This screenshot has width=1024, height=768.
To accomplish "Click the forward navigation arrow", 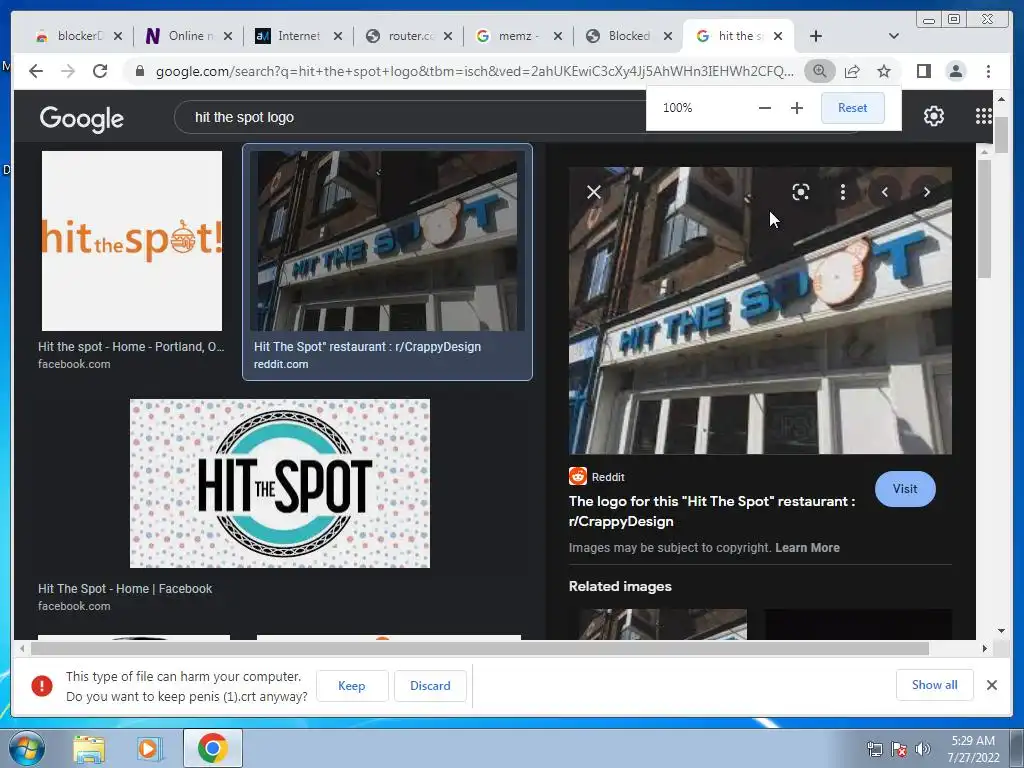I will [68, 71].
